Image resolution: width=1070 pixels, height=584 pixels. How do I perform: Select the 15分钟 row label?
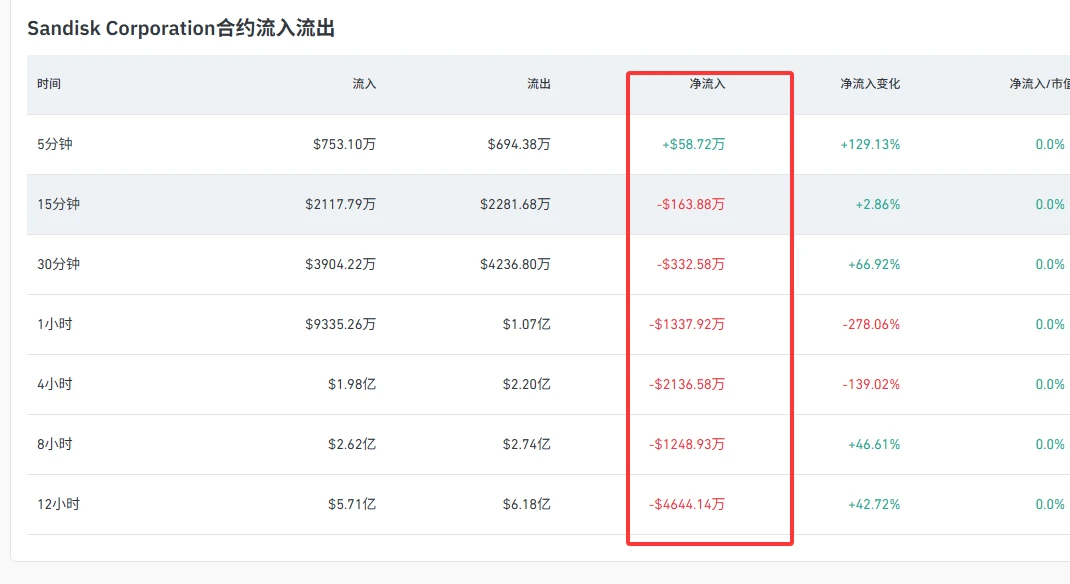pos(58,204)
